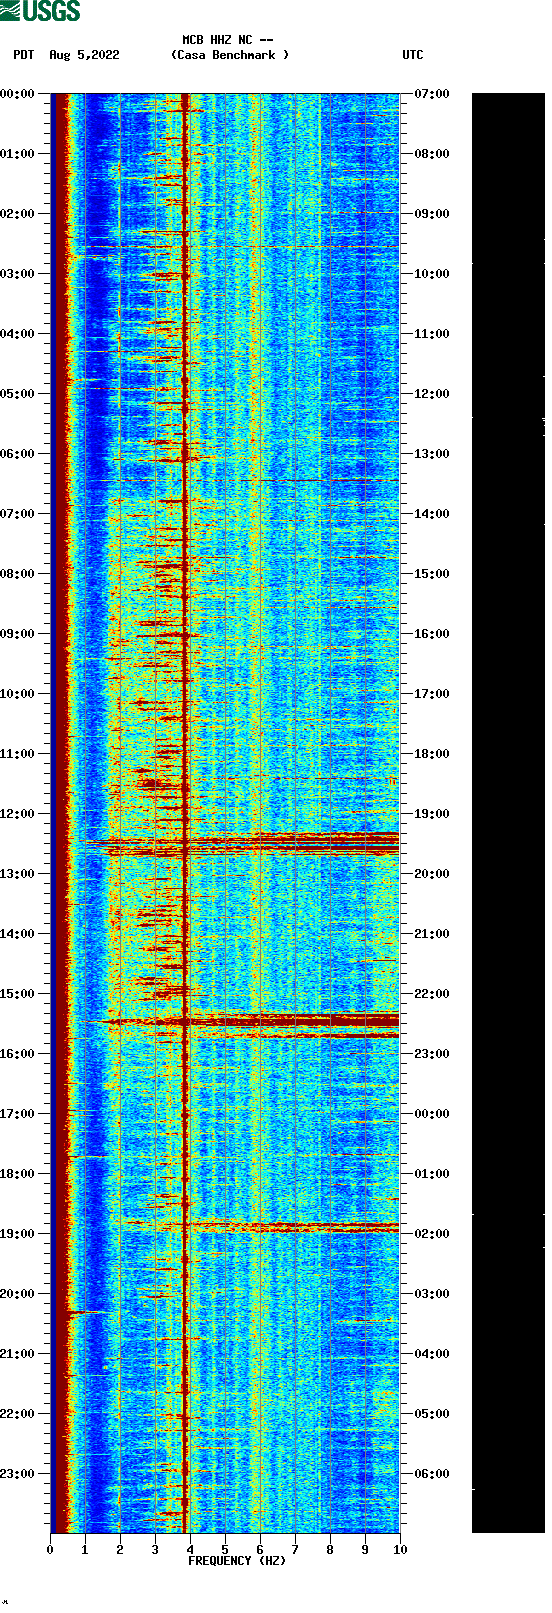Click the 12:00 PDT time tick label
This screenshot has width=552, height=1613.
(x=18, y=814)
